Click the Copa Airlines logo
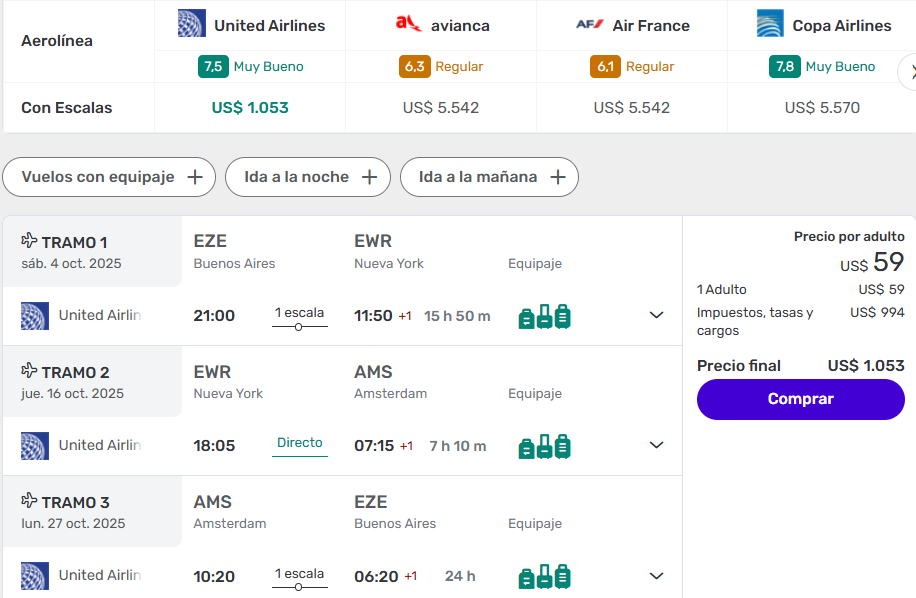916x598 pixels. coord(770,23)
